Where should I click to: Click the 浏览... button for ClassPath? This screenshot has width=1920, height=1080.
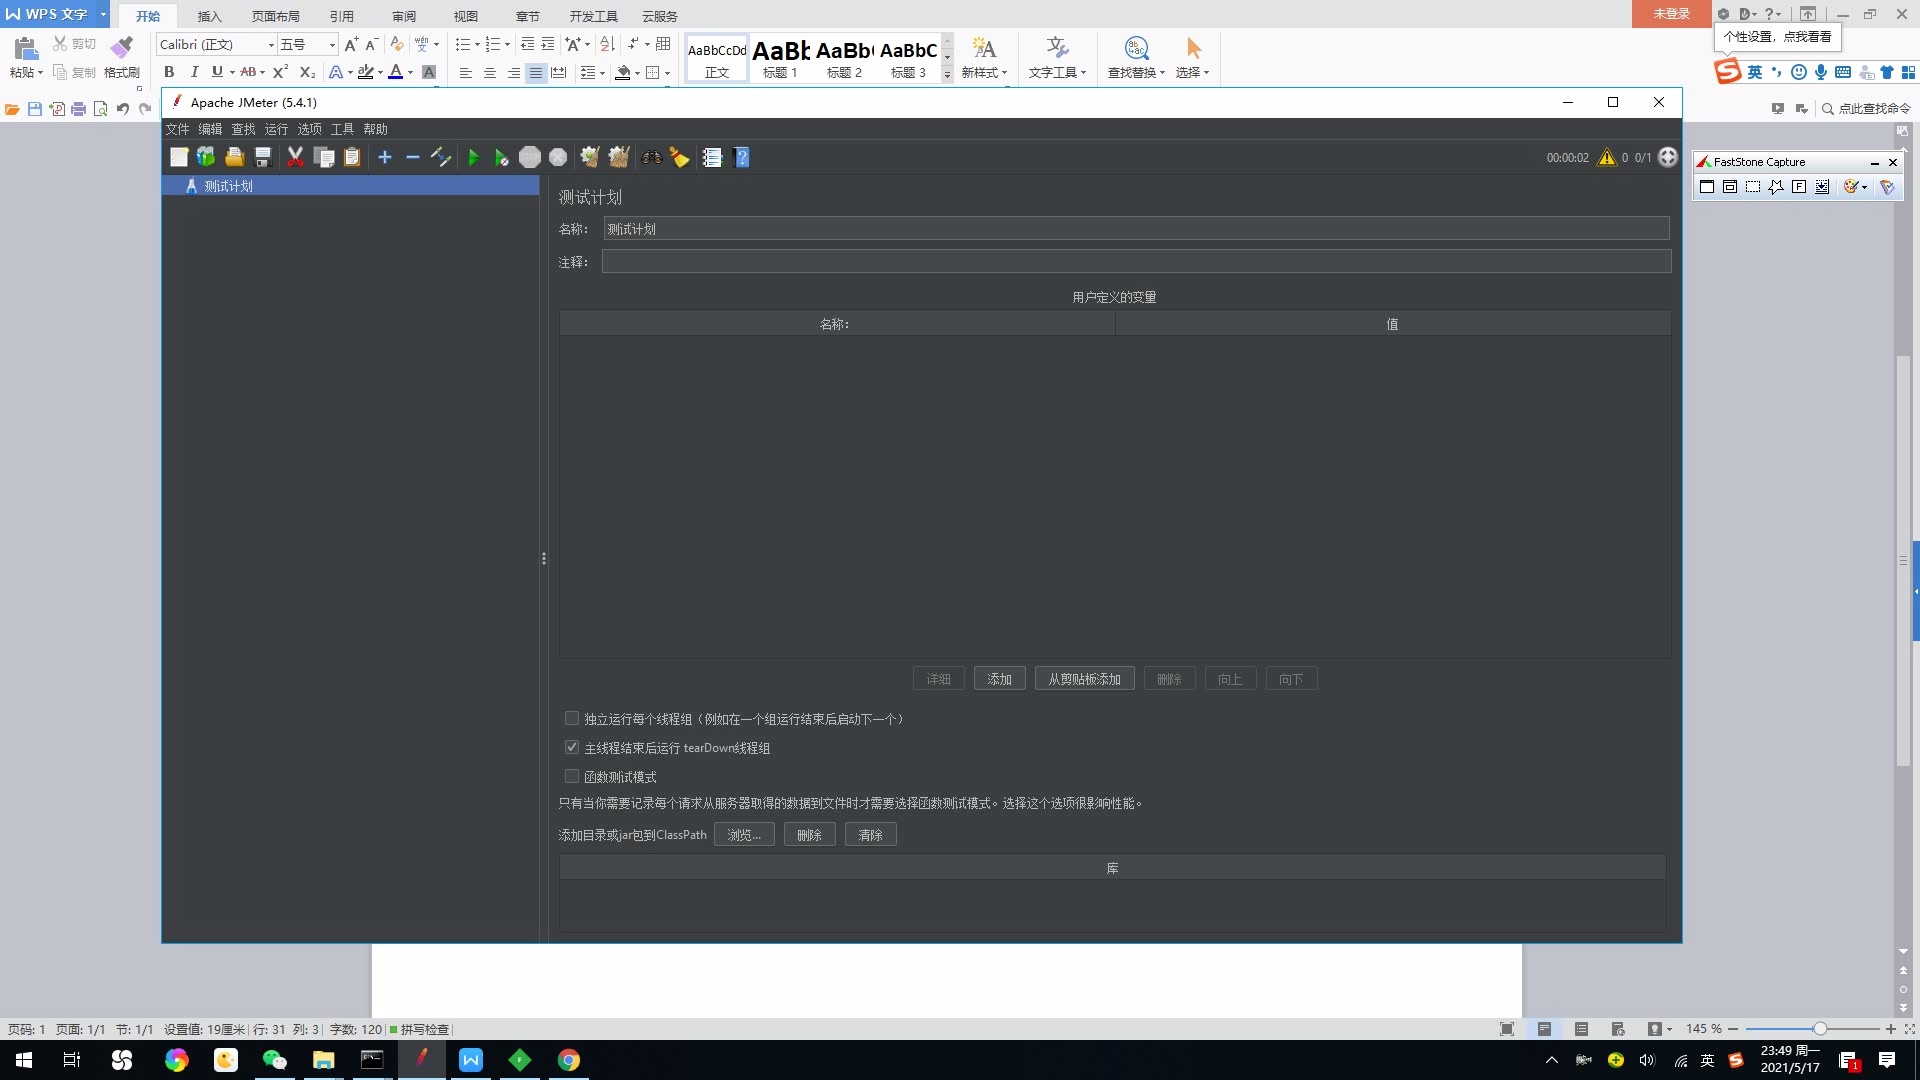point(744,834)
